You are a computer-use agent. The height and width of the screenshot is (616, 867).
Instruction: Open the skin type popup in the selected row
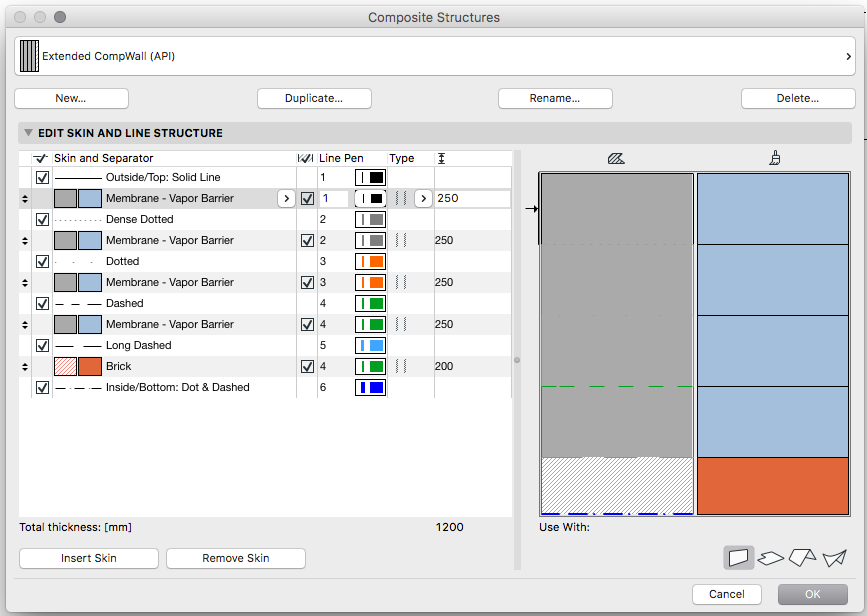pos(423,199)
